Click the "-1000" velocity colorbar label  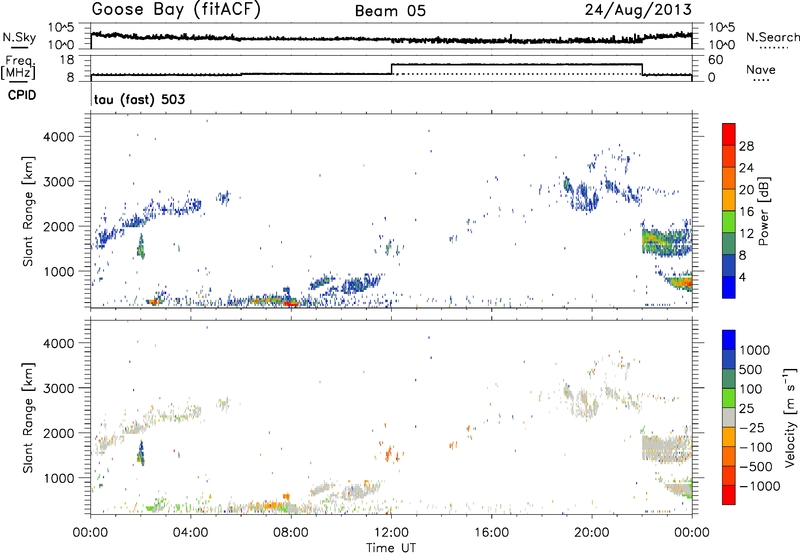pos(760,486)
